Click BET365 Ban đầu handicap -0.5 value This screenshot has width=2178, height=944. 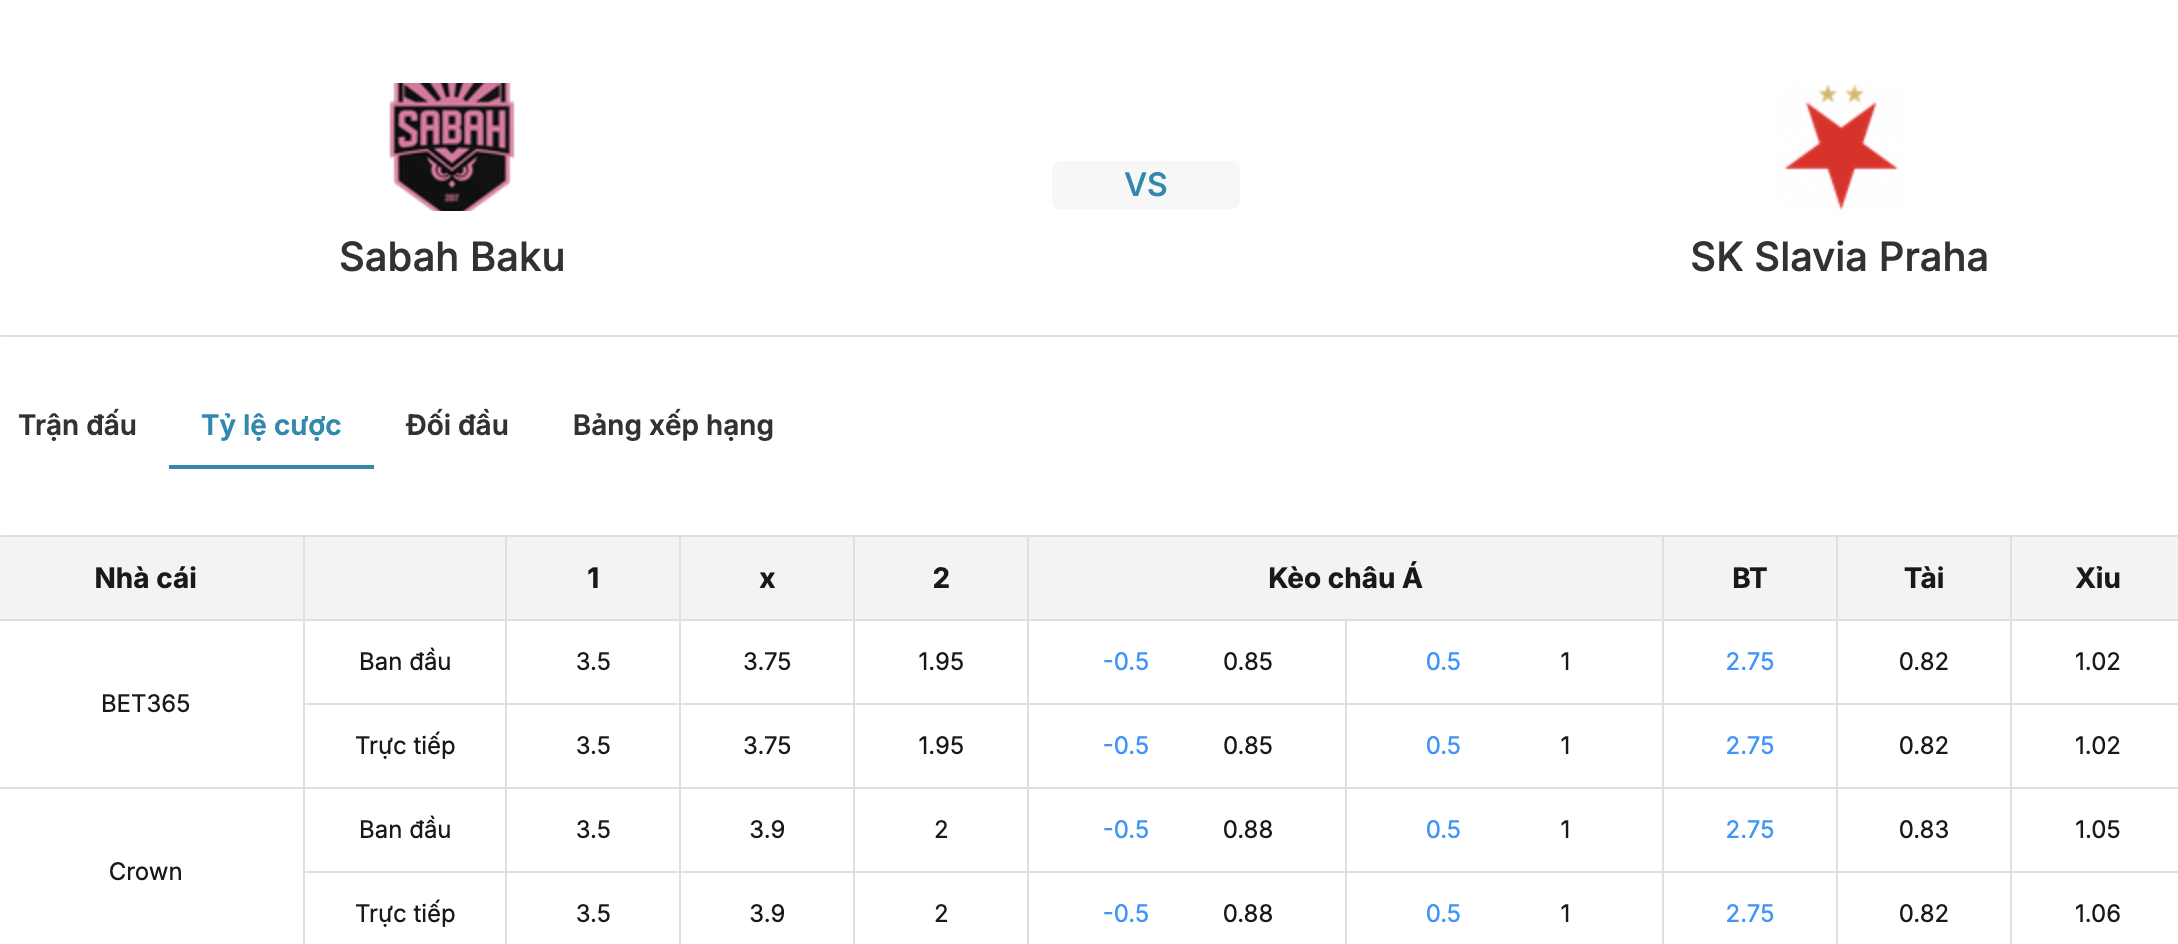click(1125, 662)
